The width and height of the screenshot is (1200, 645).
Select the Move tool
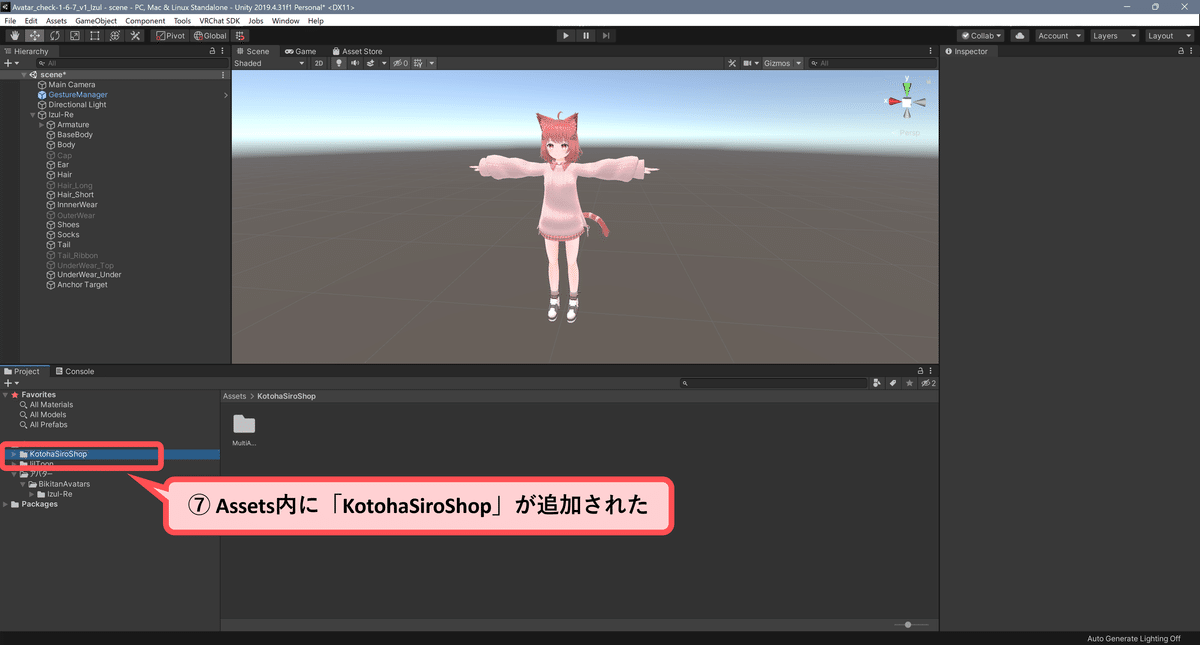coord(35,36)
